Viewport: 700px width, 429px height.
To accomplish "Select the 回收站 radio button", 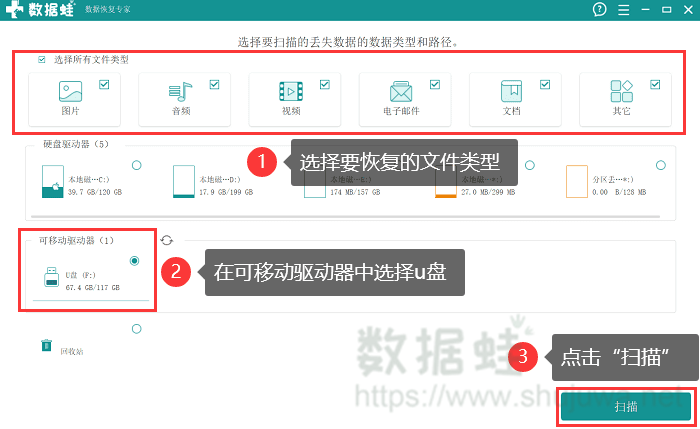I will pyautogui.click(x=137, y=329).
